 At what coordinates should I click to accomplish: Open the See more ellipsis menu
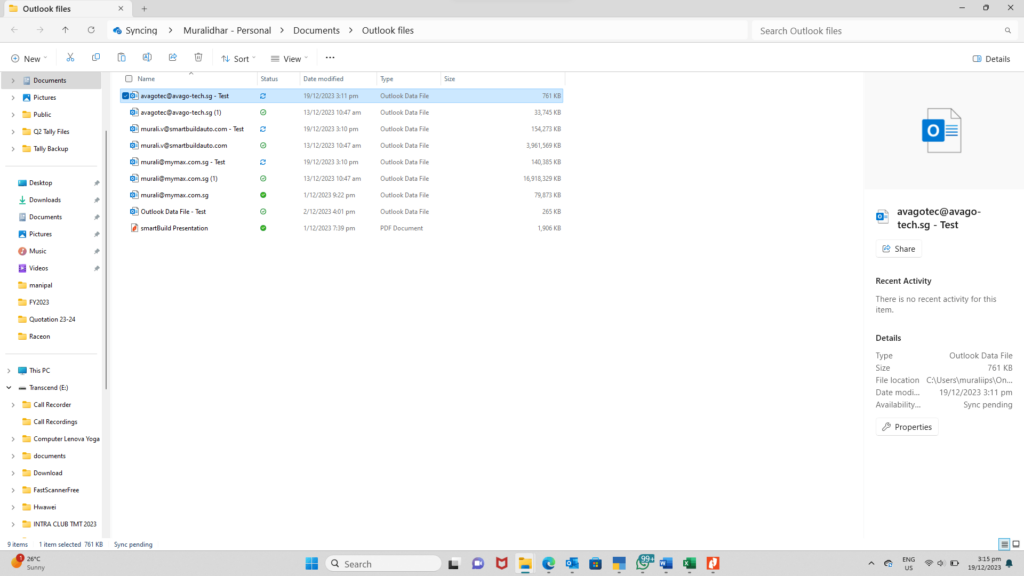point(330,58)
